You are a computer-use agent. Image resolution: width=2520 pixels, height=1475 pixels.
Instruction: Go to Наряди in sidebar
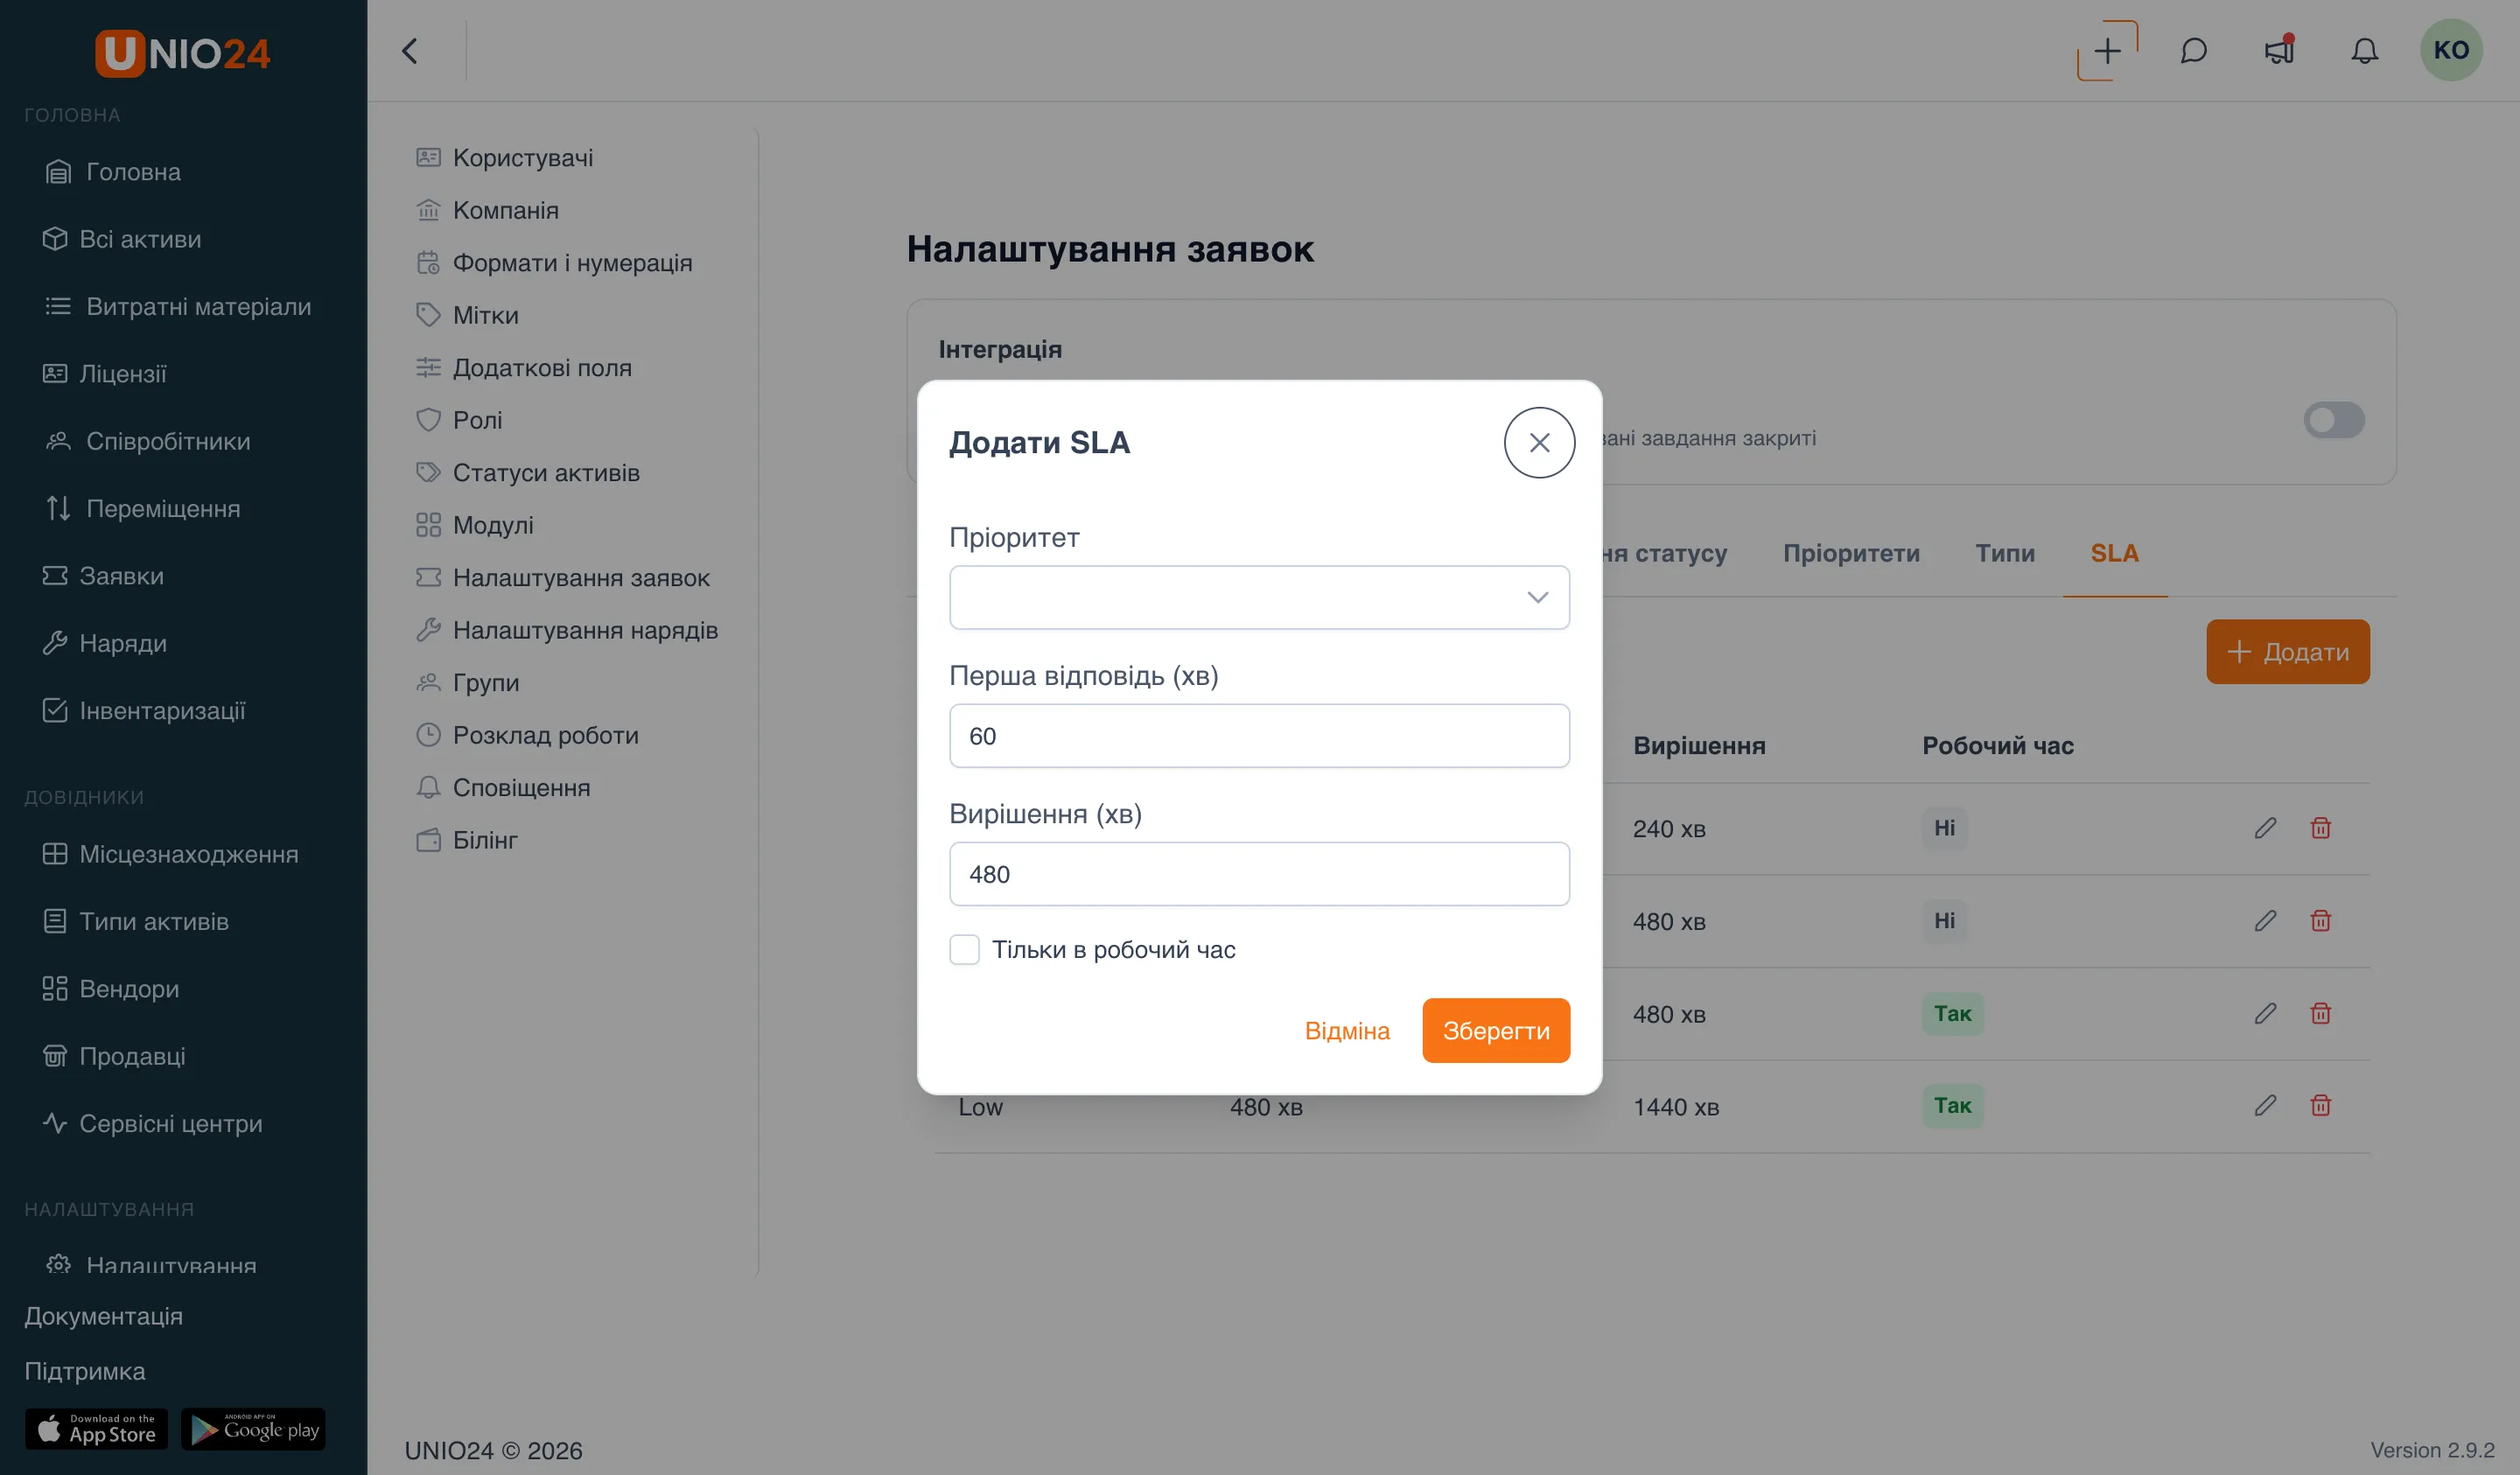(x=104, y=643)
